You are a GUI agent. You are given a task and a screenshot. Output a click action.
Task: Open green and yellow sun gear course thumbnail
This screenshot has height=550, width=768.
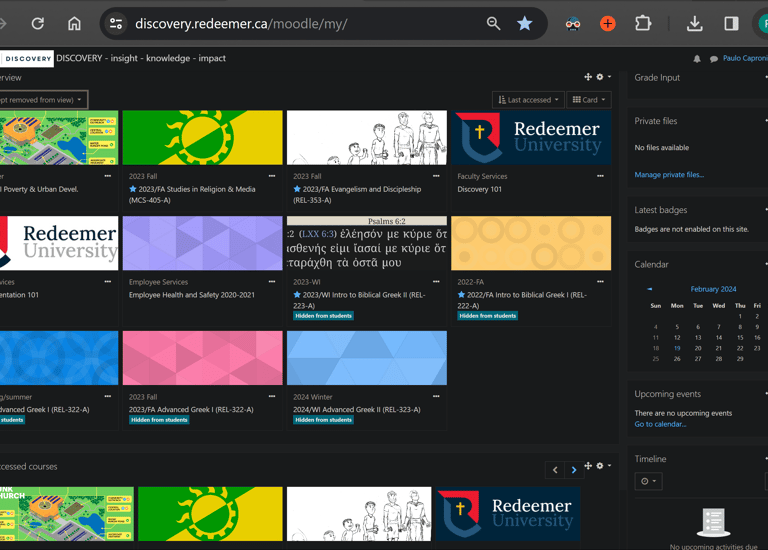(203, 138)
